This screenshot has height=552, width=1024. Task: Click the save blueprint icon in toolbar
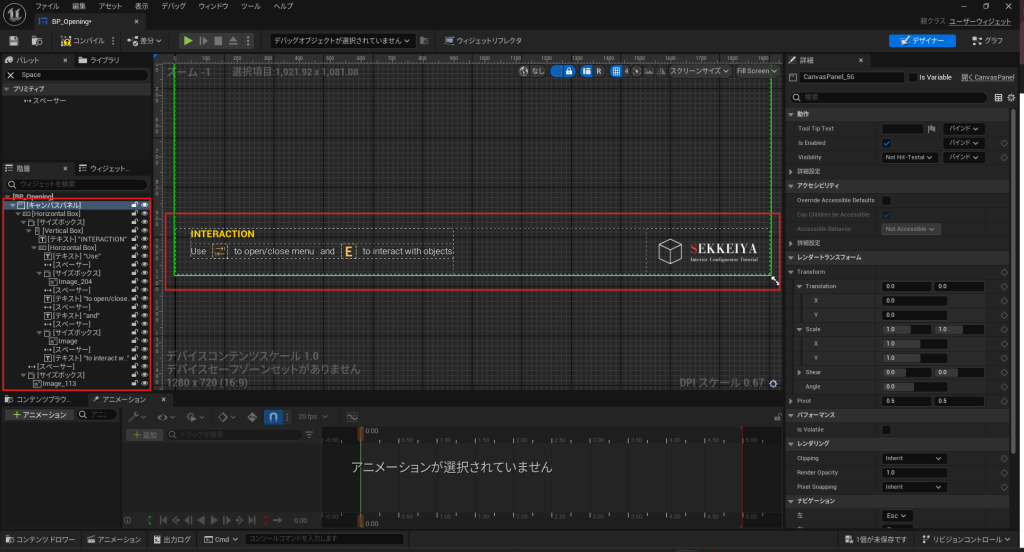pos(14,41)
